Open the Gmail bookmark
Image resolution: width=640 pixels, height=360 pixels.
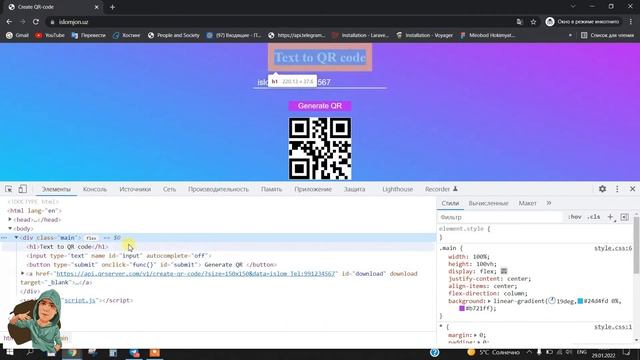[17, 36]
